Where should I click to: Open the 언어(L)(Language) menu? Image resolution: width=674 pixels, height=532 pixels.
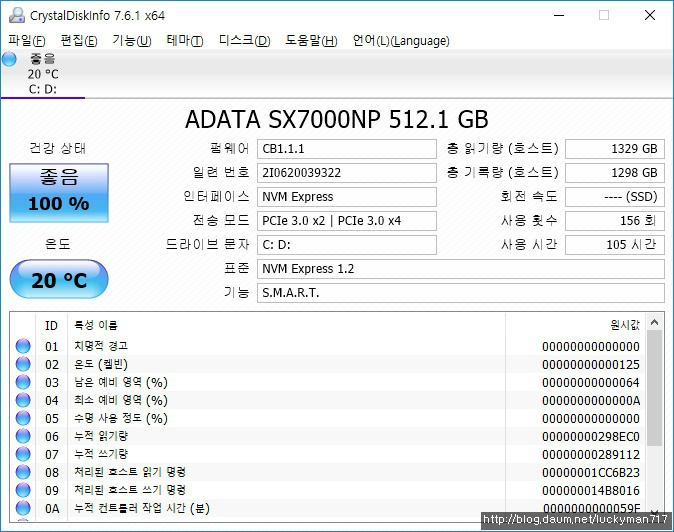(401, 41)
